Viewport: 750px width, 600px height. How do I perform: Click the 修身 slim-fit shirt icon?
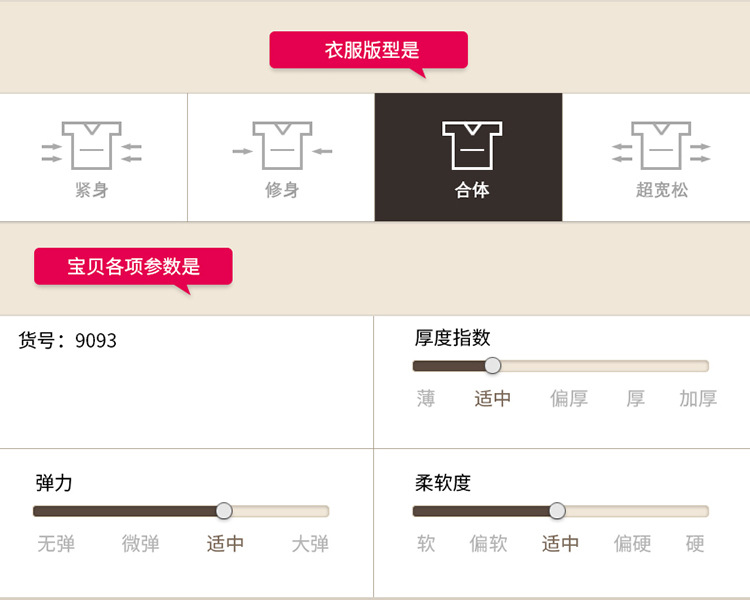[x=282, y=146]
